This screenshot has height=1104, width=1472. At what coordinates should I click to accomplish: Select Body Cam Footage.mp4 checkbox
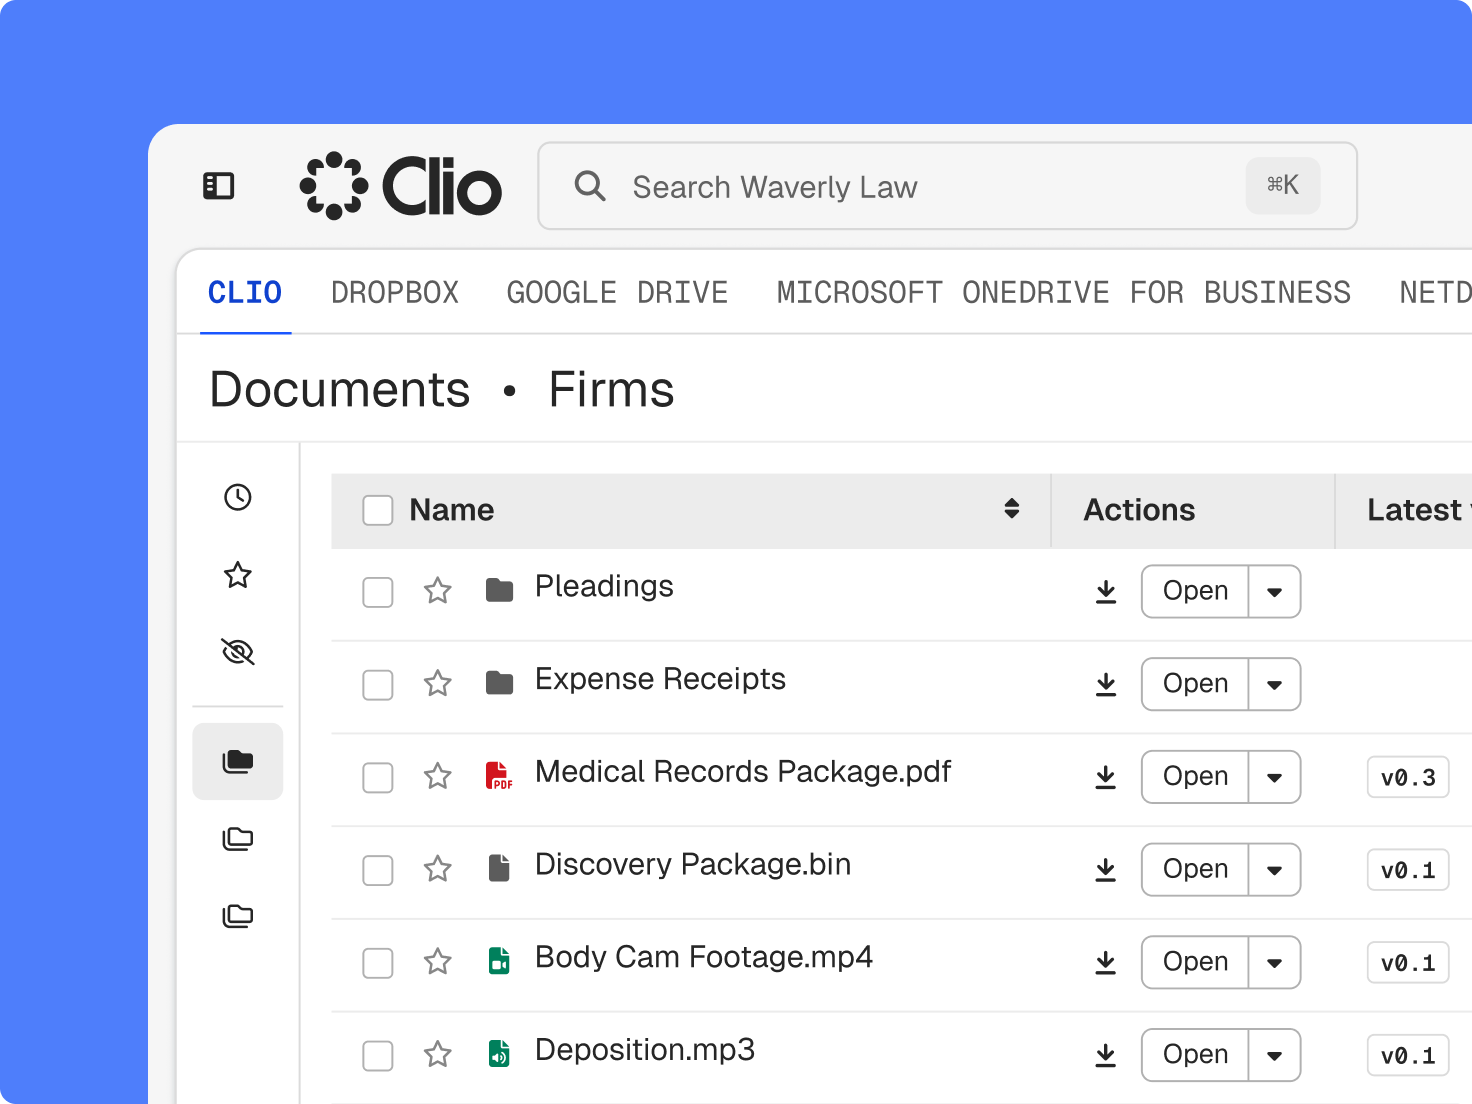[378, 963]
